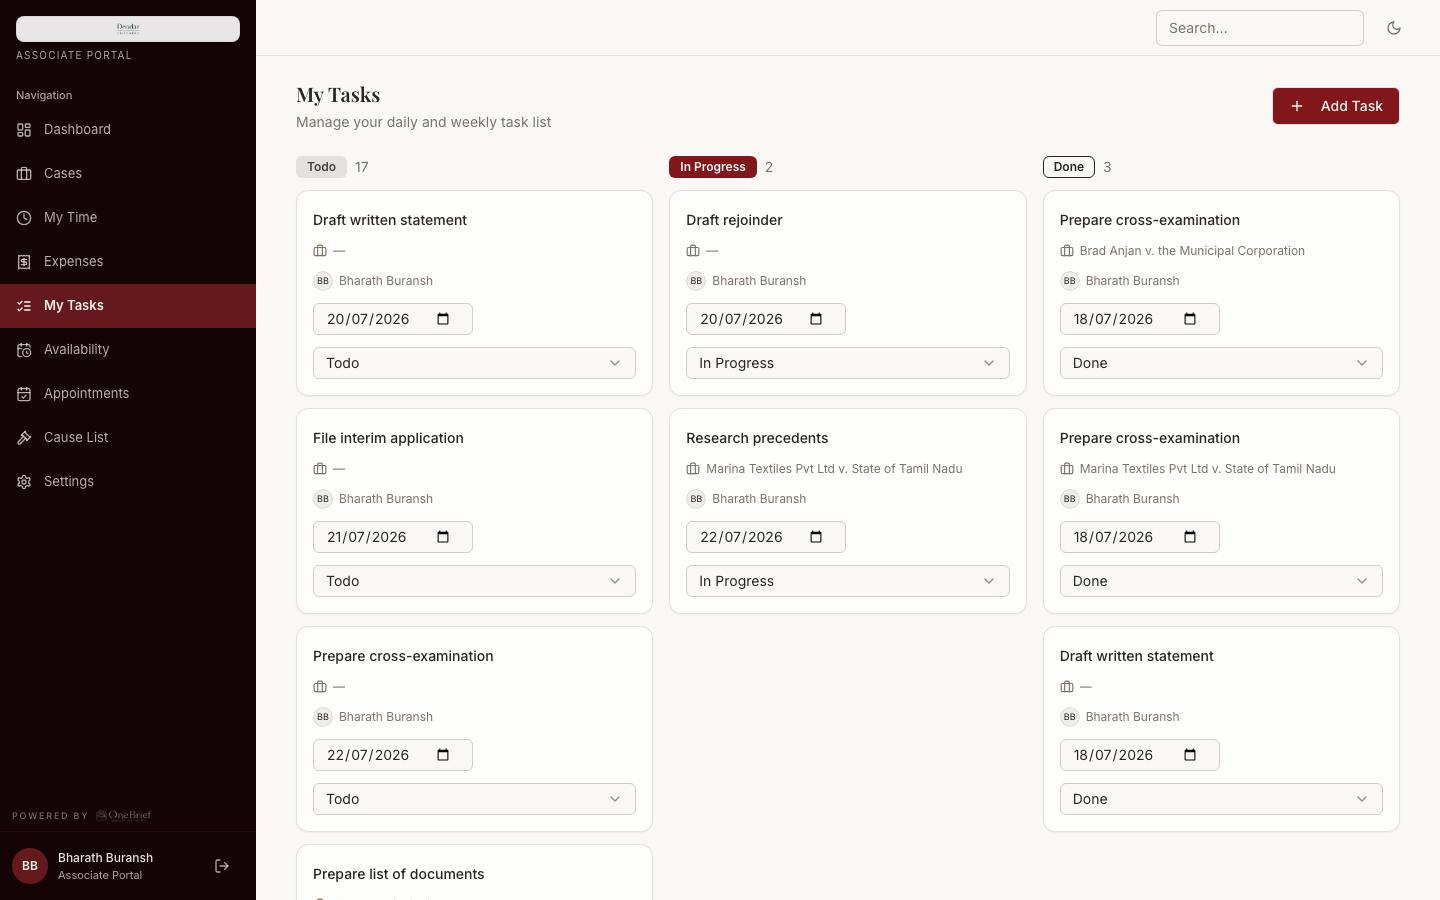1440x900 pixels.
Task: Open status dropdown on Todo Draft written statement
Action: pyautogui.click(x=474, y=363)
